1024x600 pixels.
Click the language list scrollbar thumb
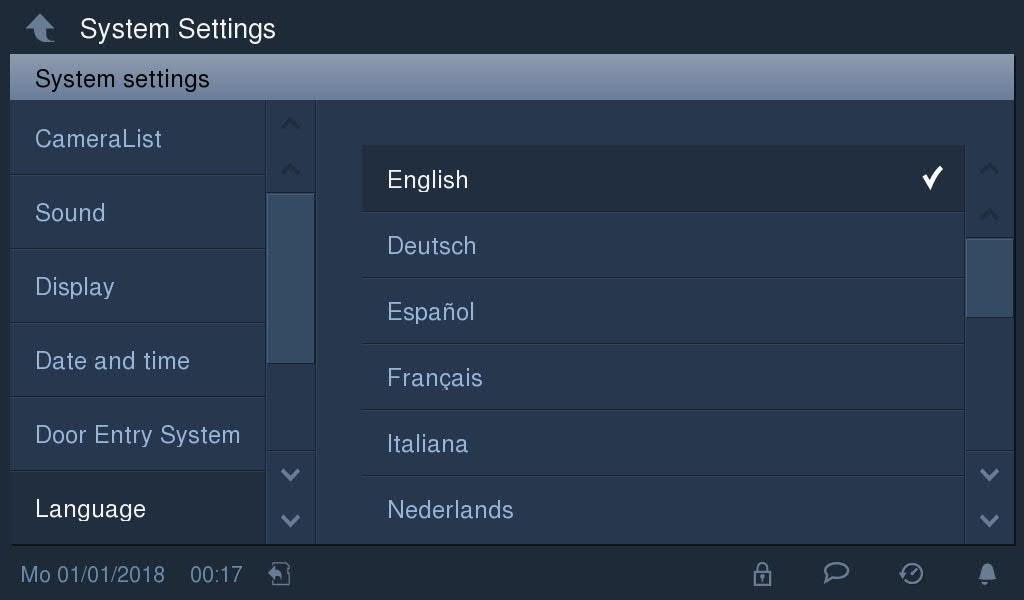point(989,278)
